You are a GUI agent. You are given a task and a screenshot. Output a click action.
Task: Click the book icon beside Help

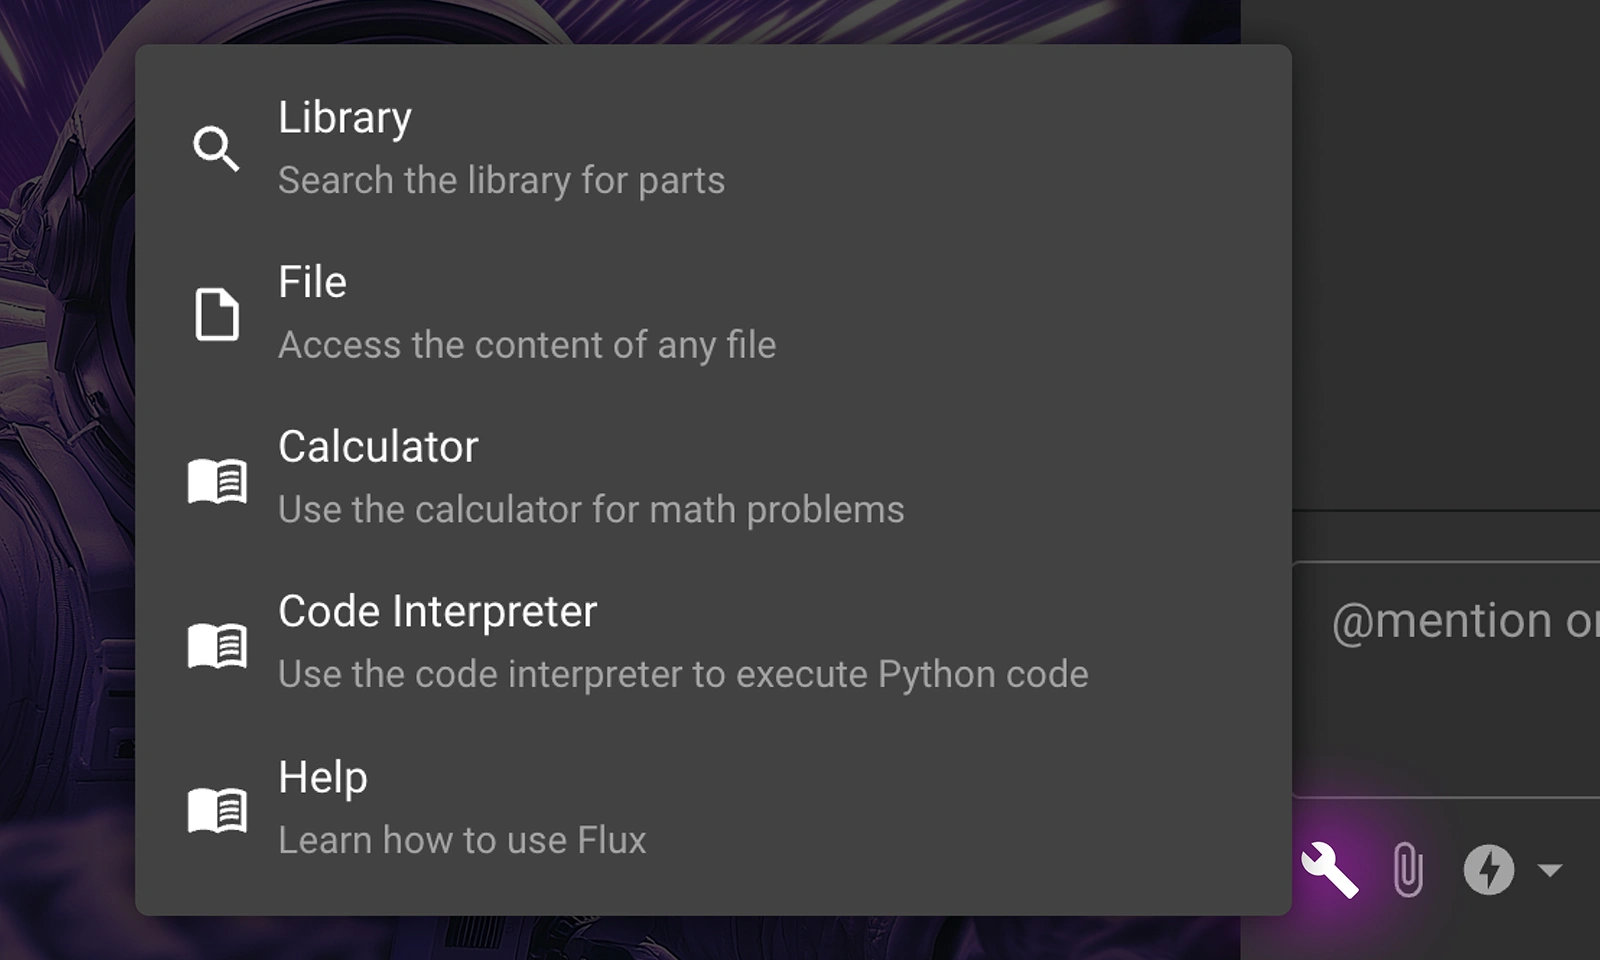point(217,810)
